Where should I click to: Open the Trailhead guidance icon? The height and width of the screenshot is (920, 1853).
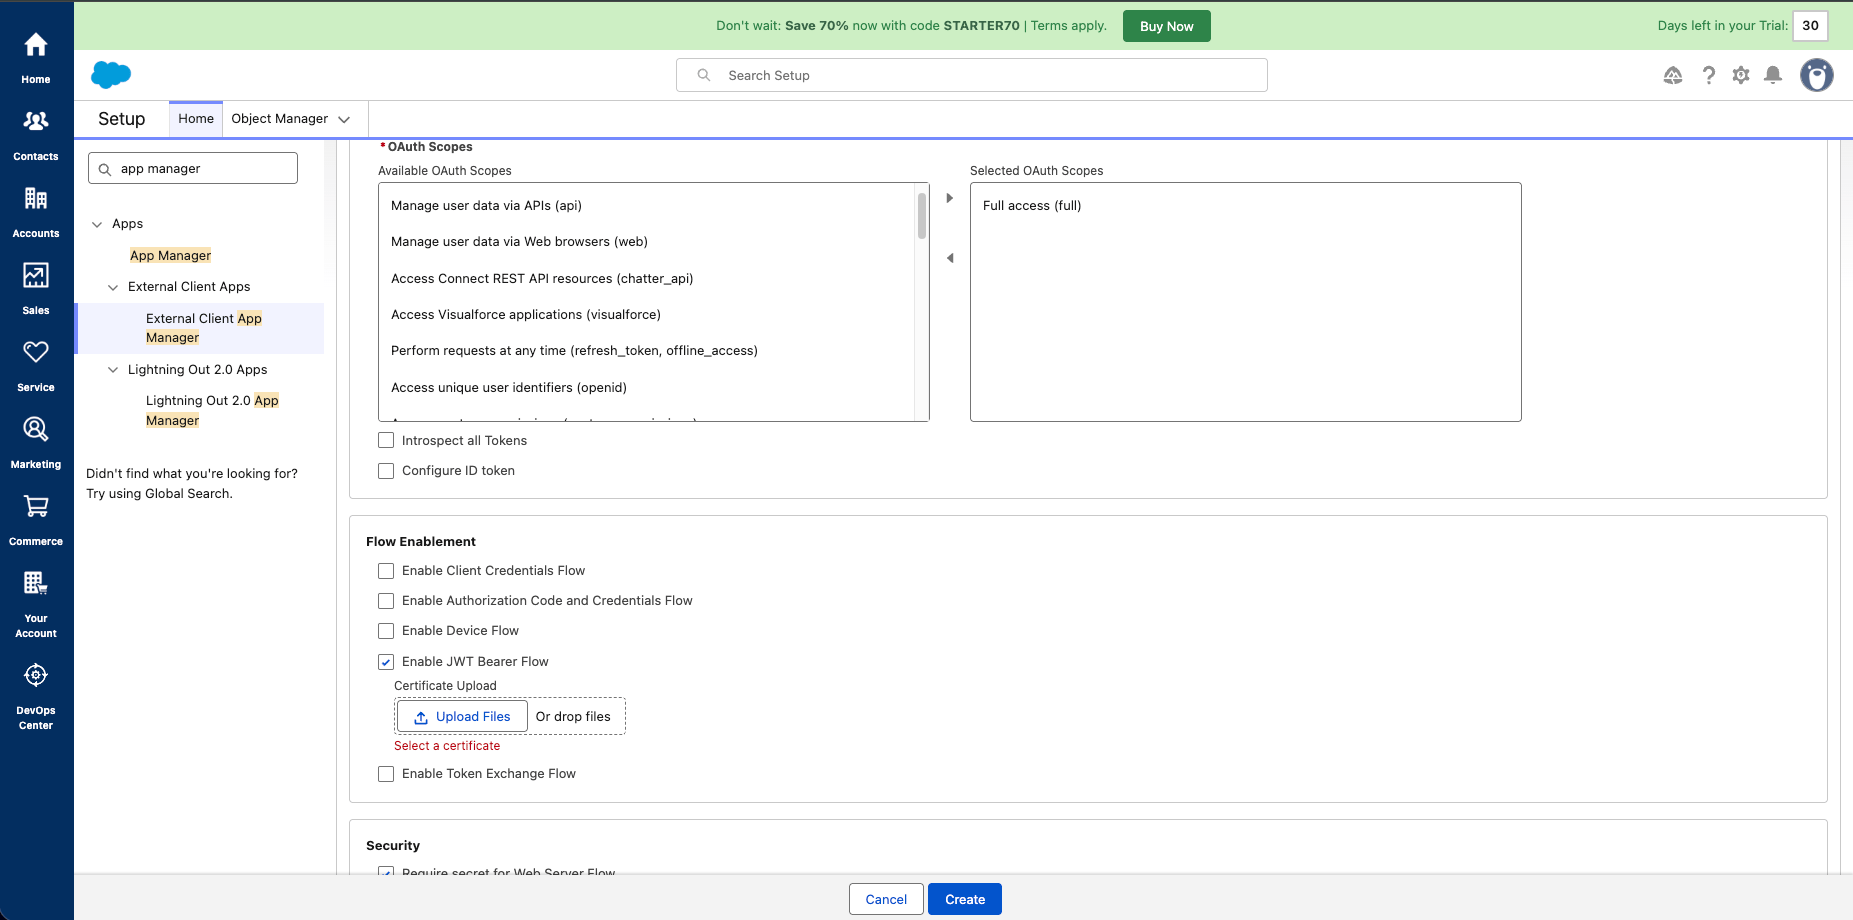click(1673, 75)
